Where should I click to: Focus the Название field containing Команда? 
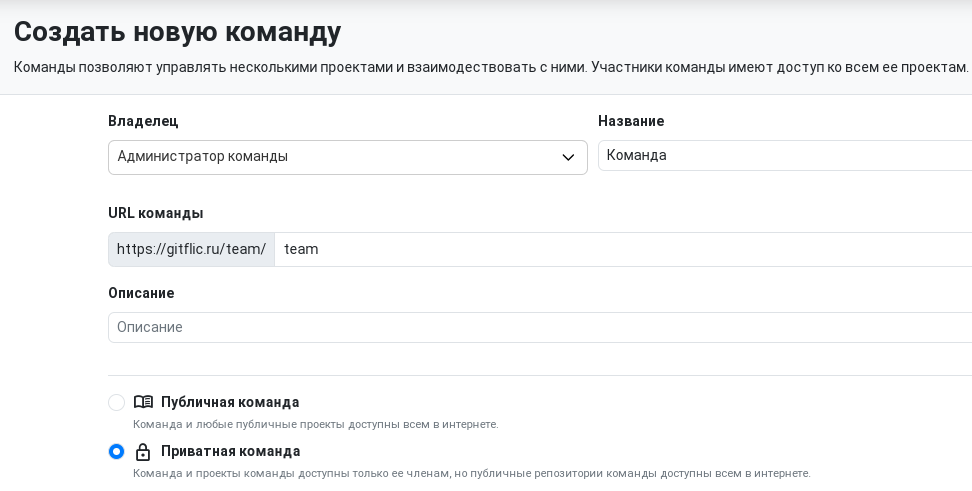[785, 156]
